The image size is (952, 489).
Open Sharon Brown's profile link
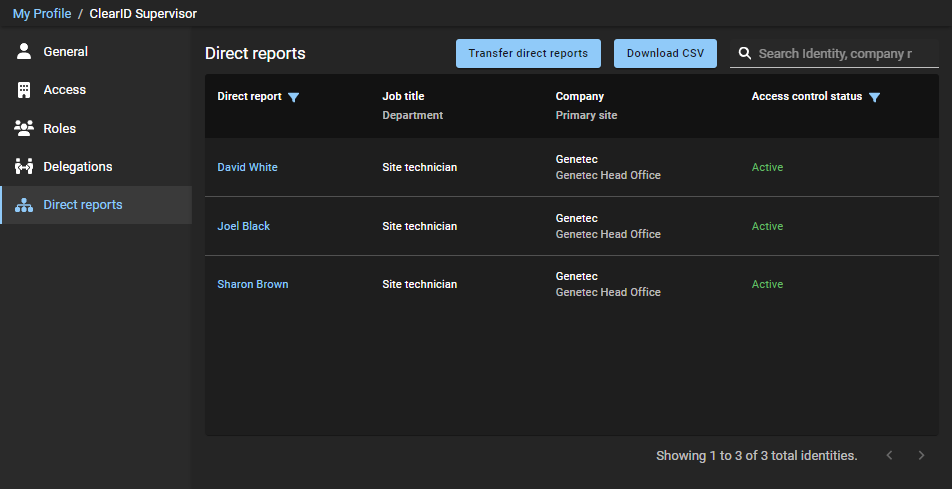click(252, 284)
